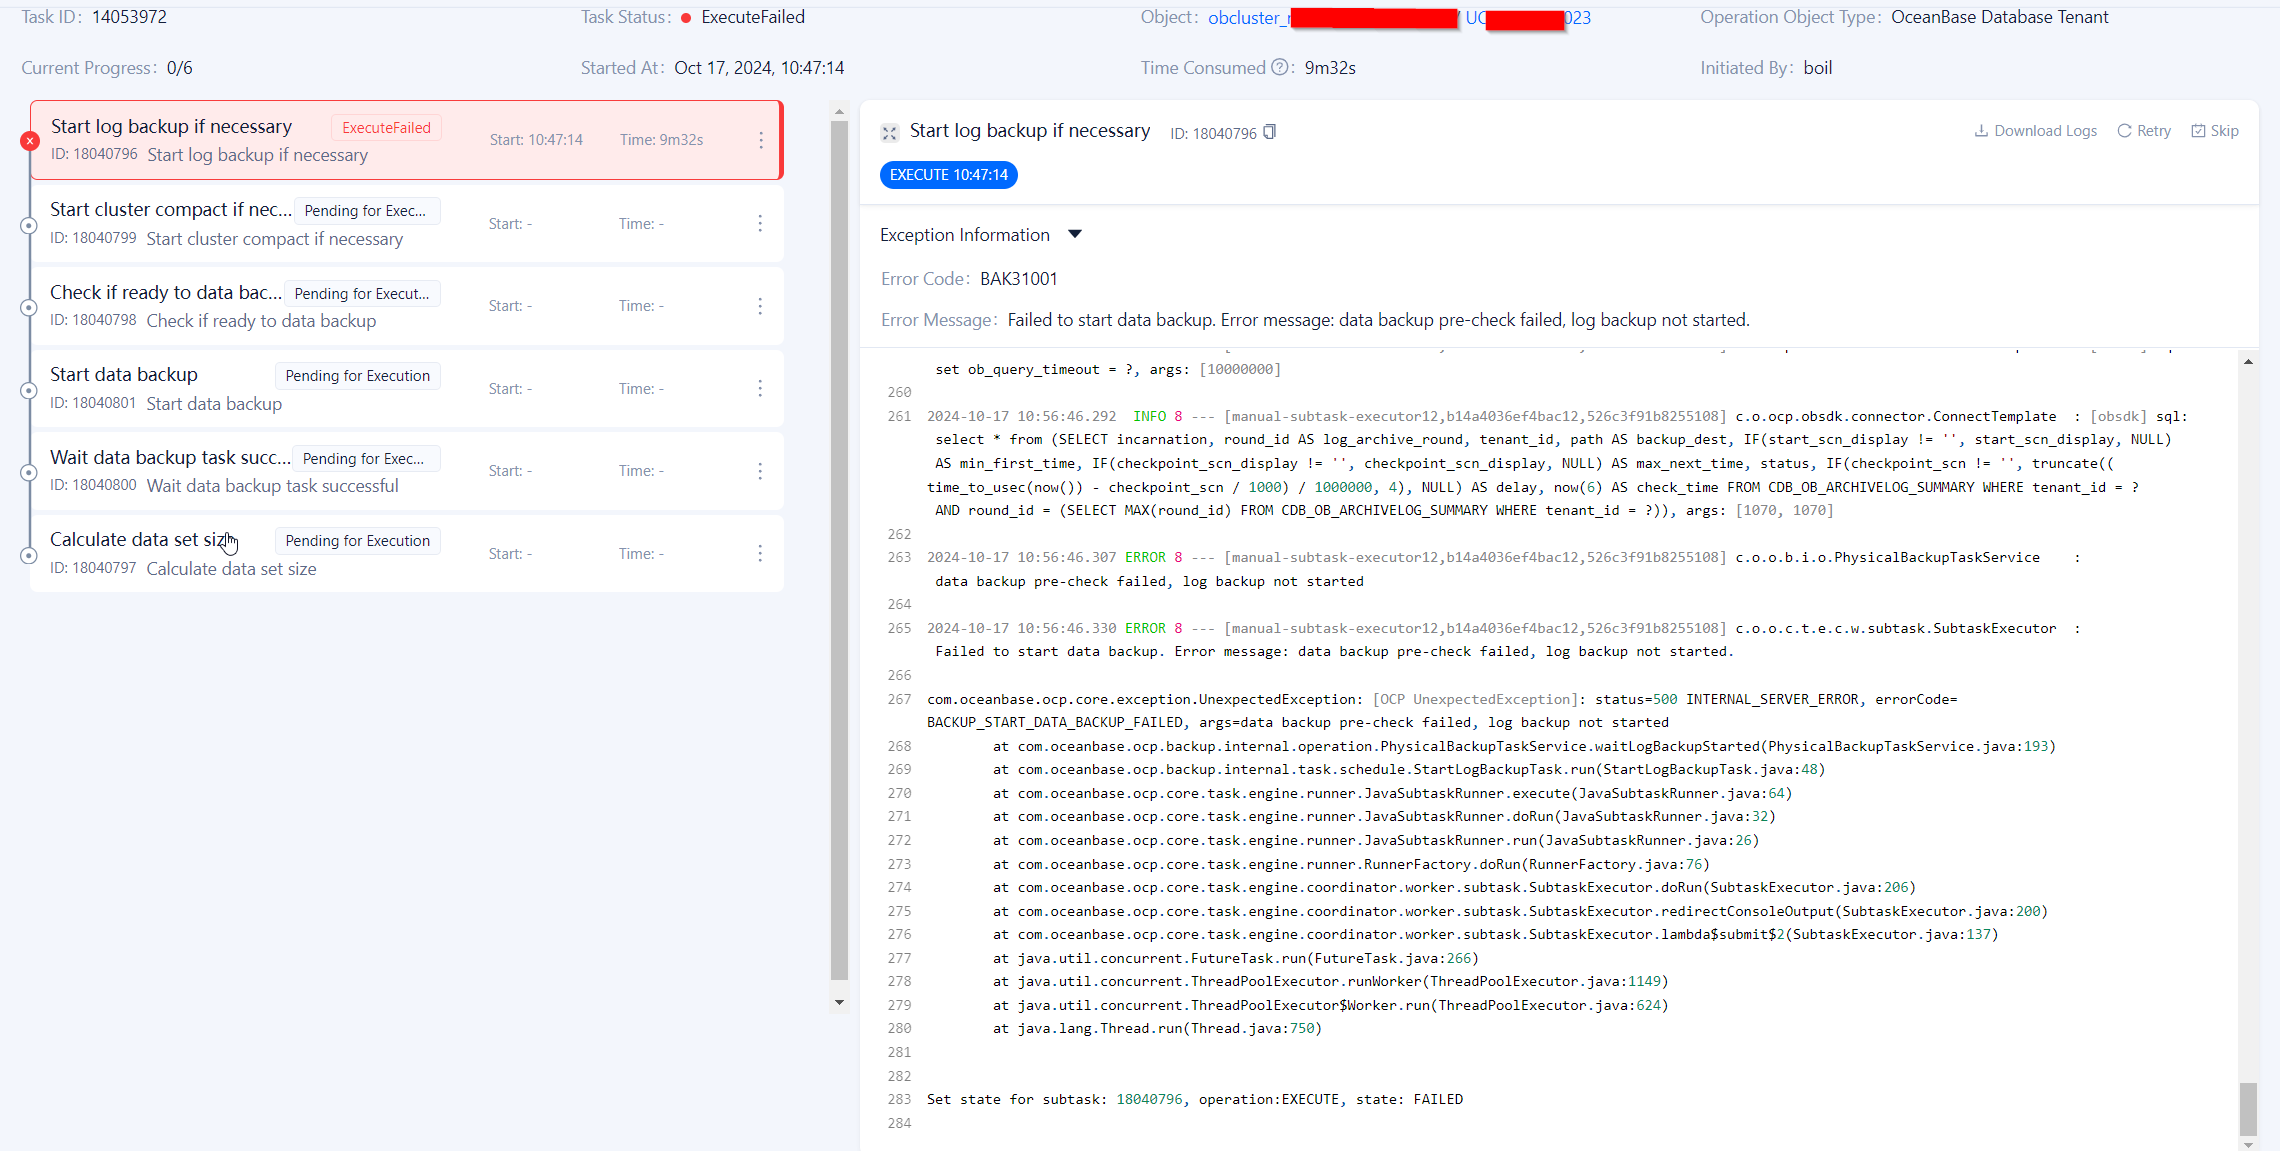Select the Start data backup row
The width and height of the screenshot is (2280, 1151).
406,388
